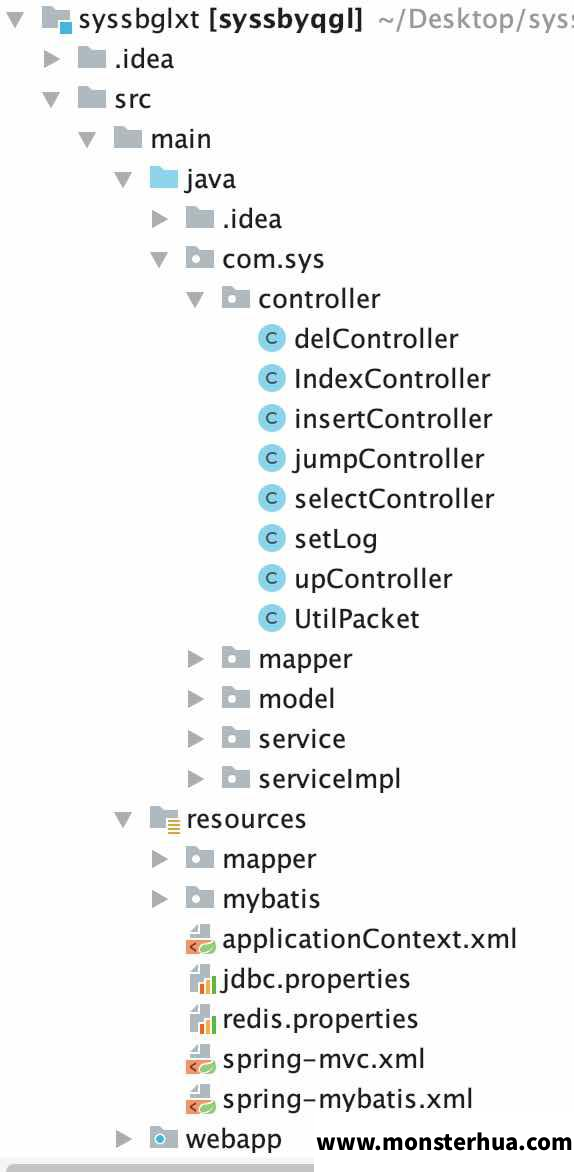Click the resources folder icon
This screenshot has width=574, height=1172.
pos(164,819)
